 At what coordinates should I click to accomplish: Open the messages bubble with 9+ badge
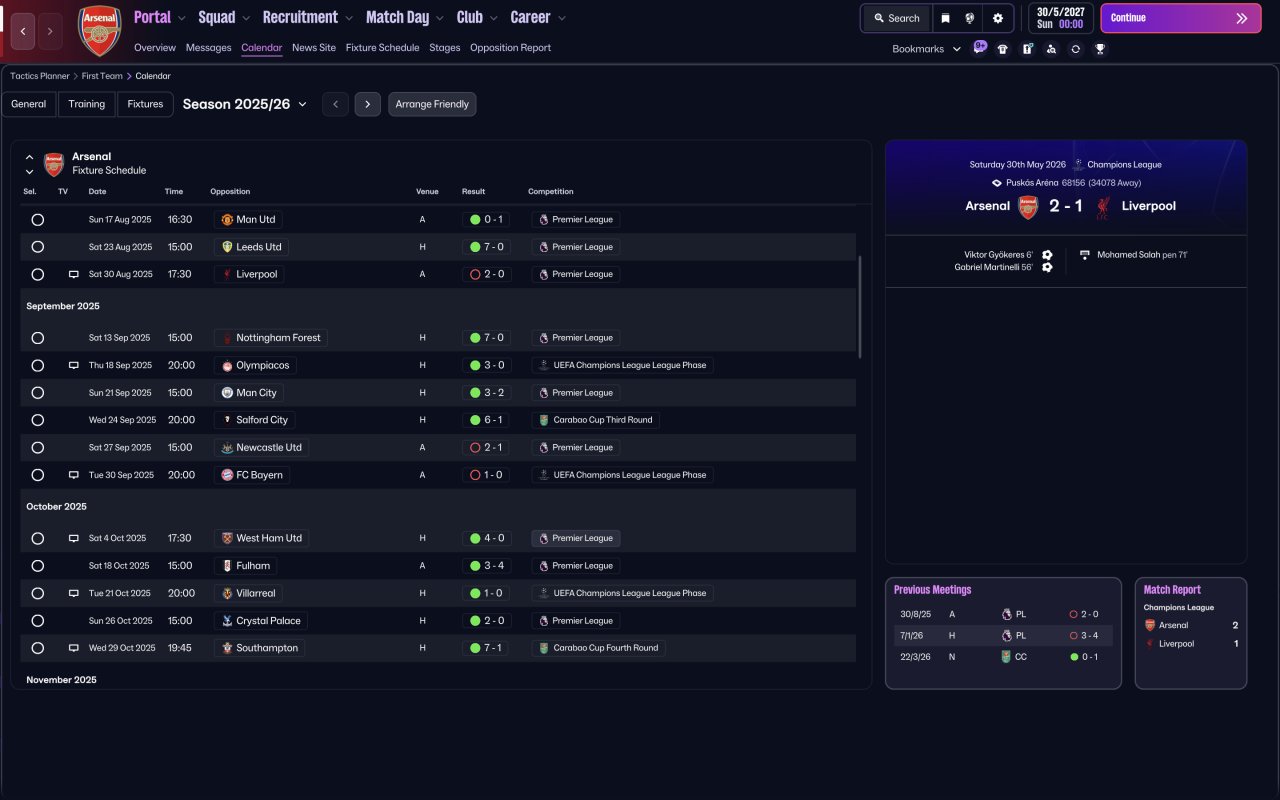tap(979, 47)
